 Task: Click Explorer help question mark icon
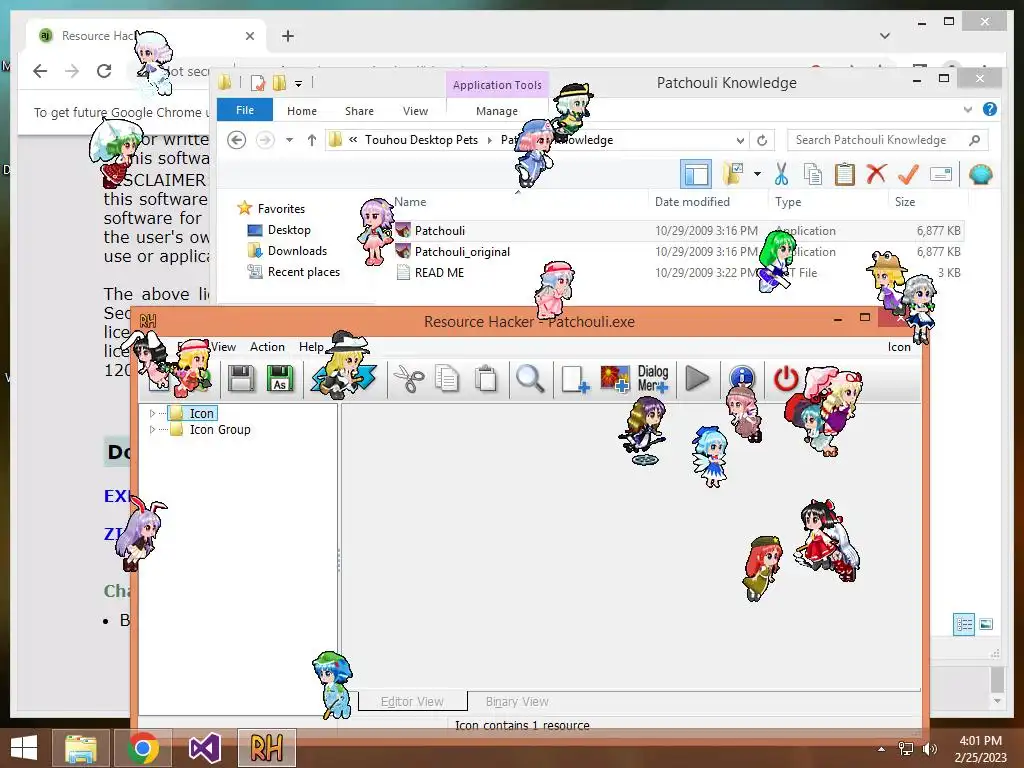989,109
